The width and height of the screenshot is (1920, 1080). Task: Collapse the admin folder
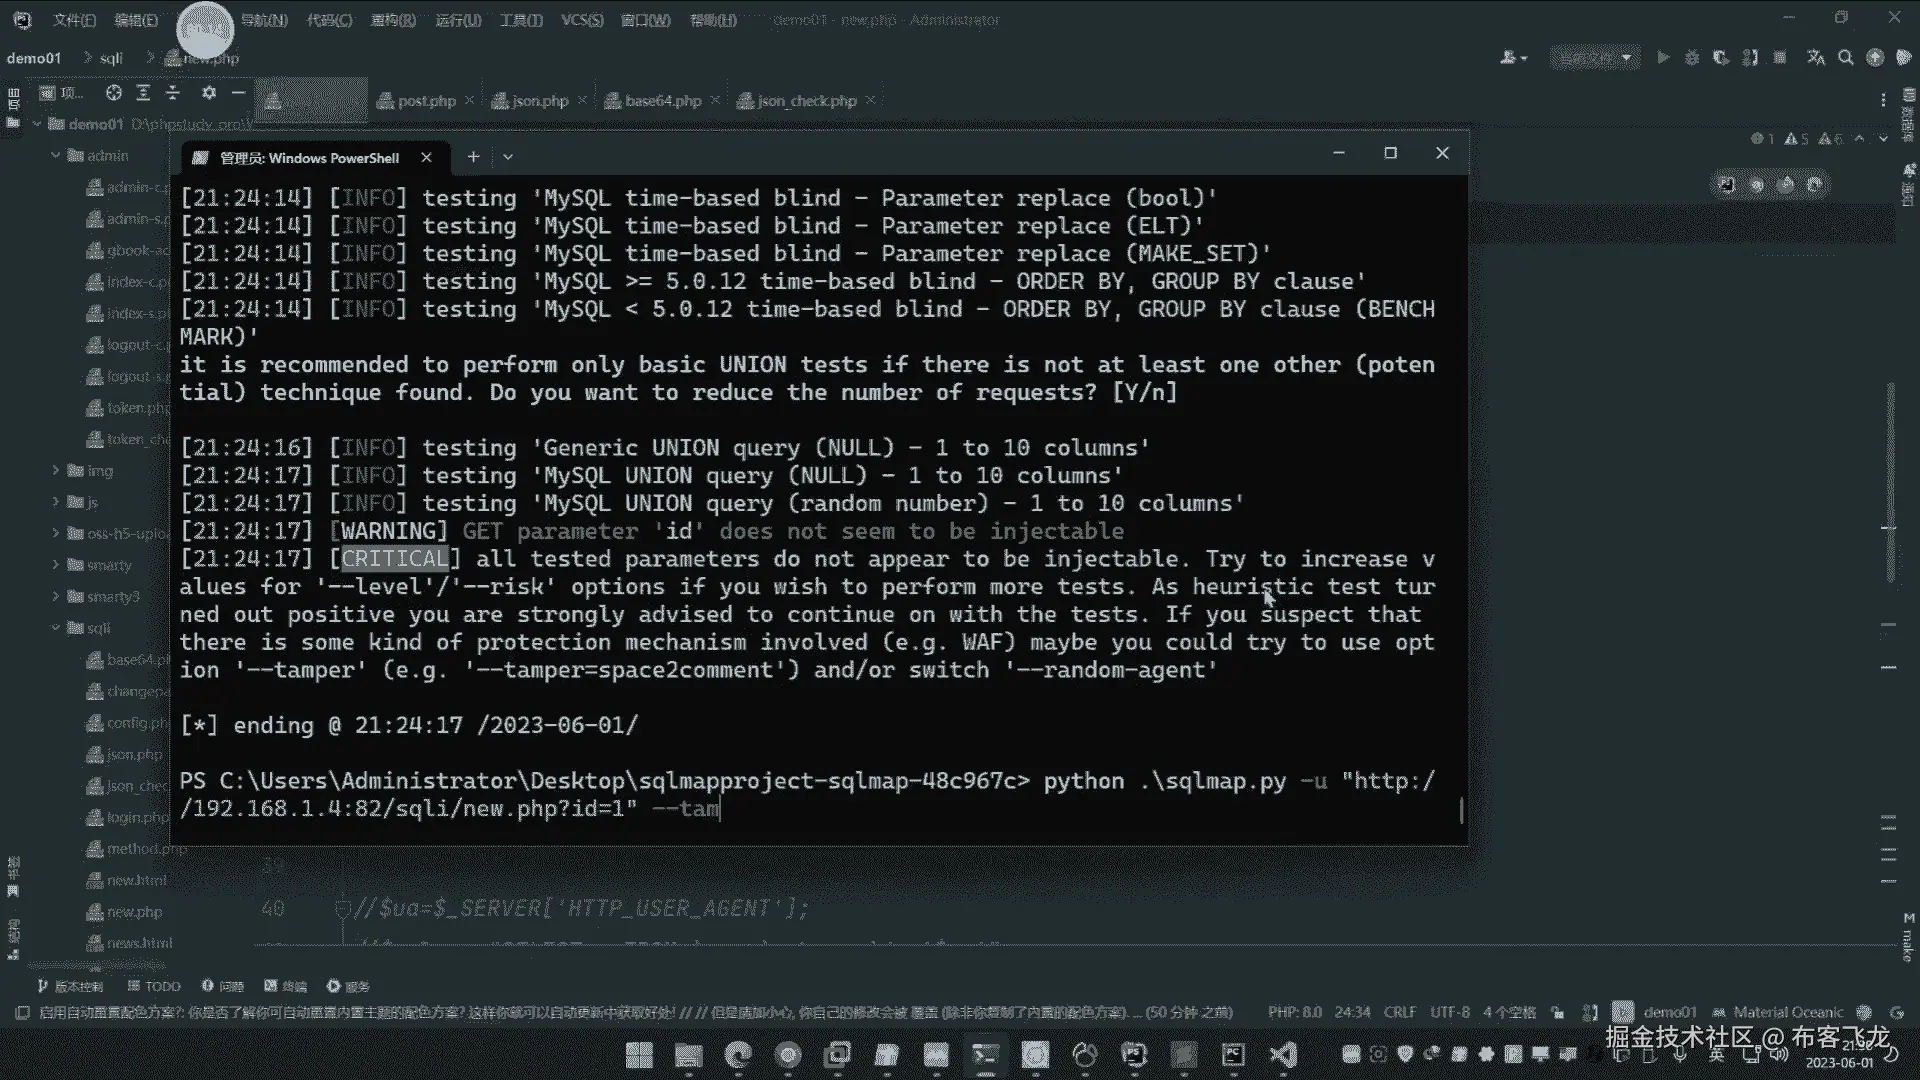tap(56, 156)
